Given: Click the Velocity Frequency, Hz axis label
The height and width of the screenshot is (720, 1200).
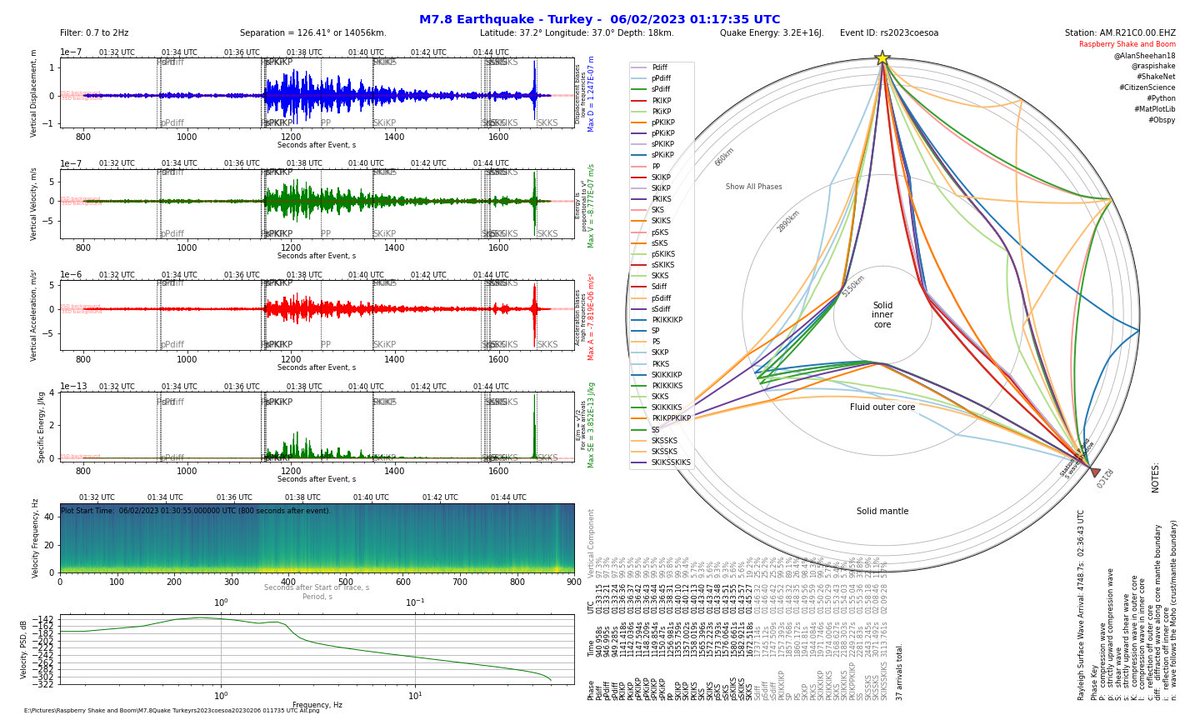Looking at the screenshot, I should point(37,538).
